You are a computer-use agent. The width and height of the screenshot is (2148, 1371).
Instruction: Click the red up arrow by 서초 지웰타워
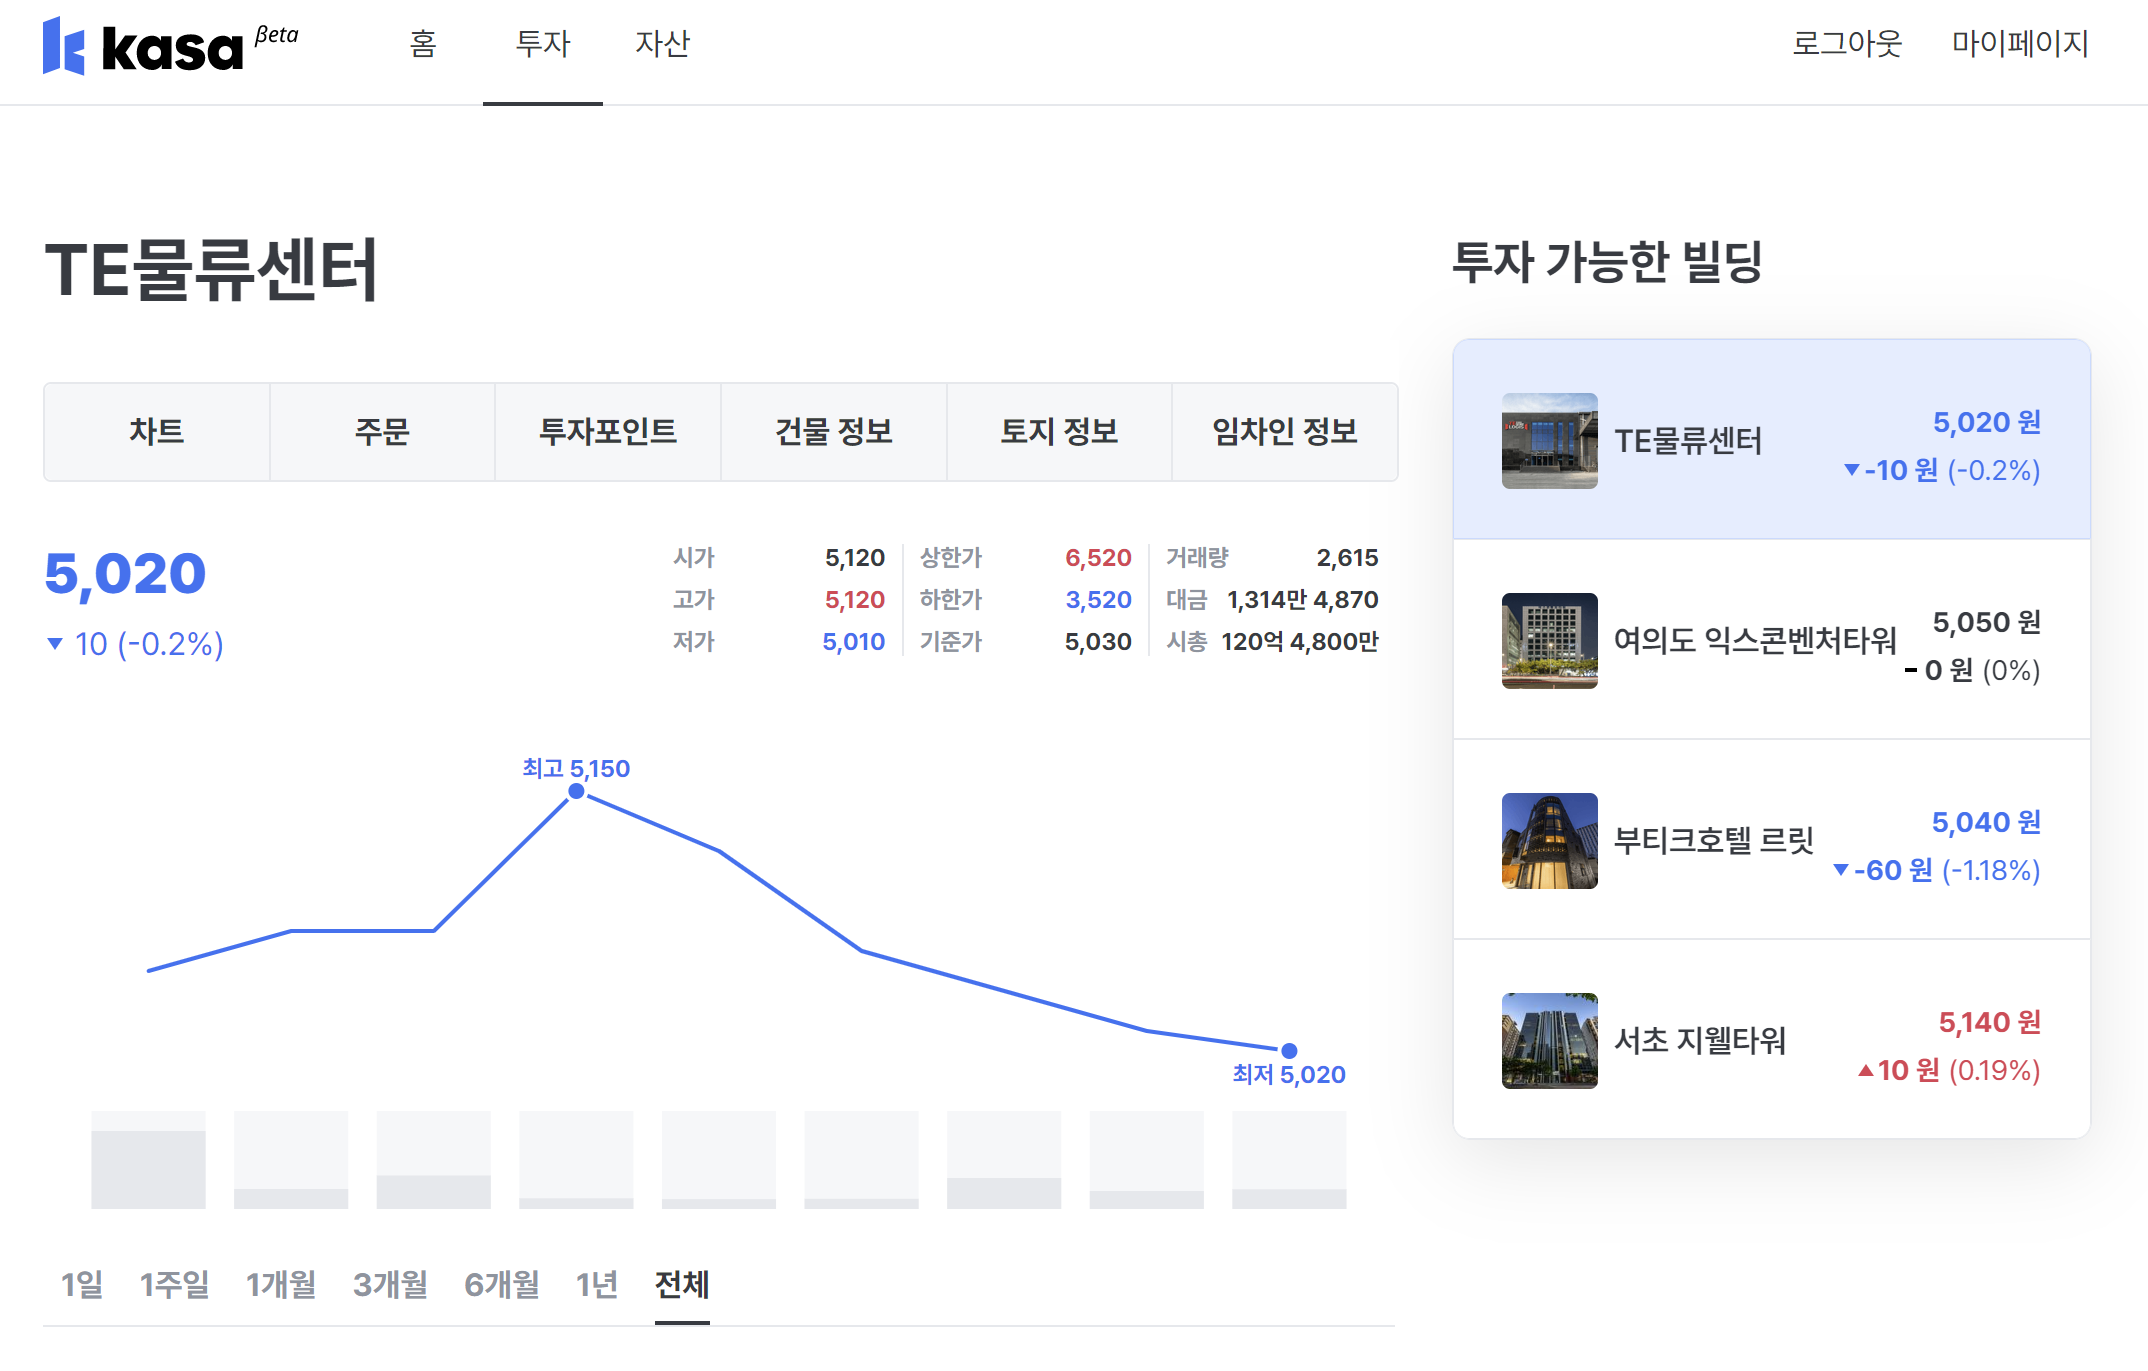point(1865,1071)
